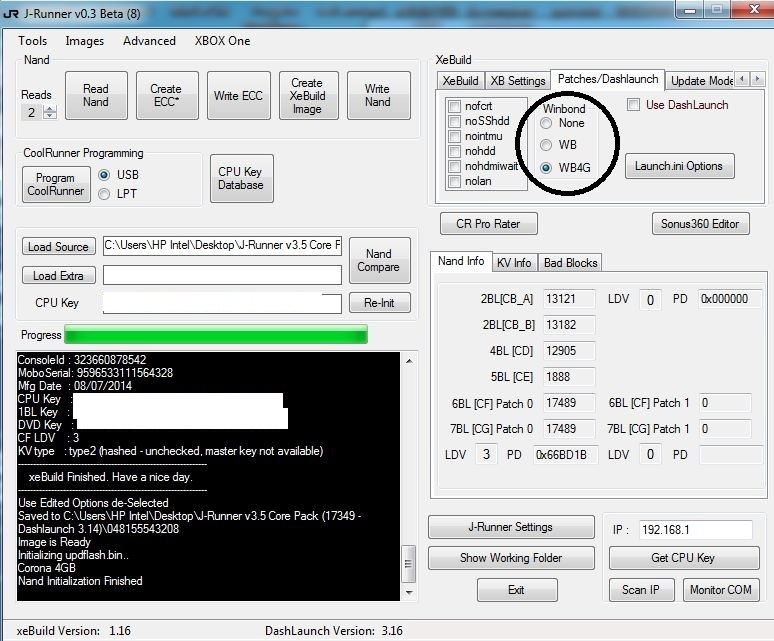Select Winbond WB4G radio option

[x=546, y=168]
